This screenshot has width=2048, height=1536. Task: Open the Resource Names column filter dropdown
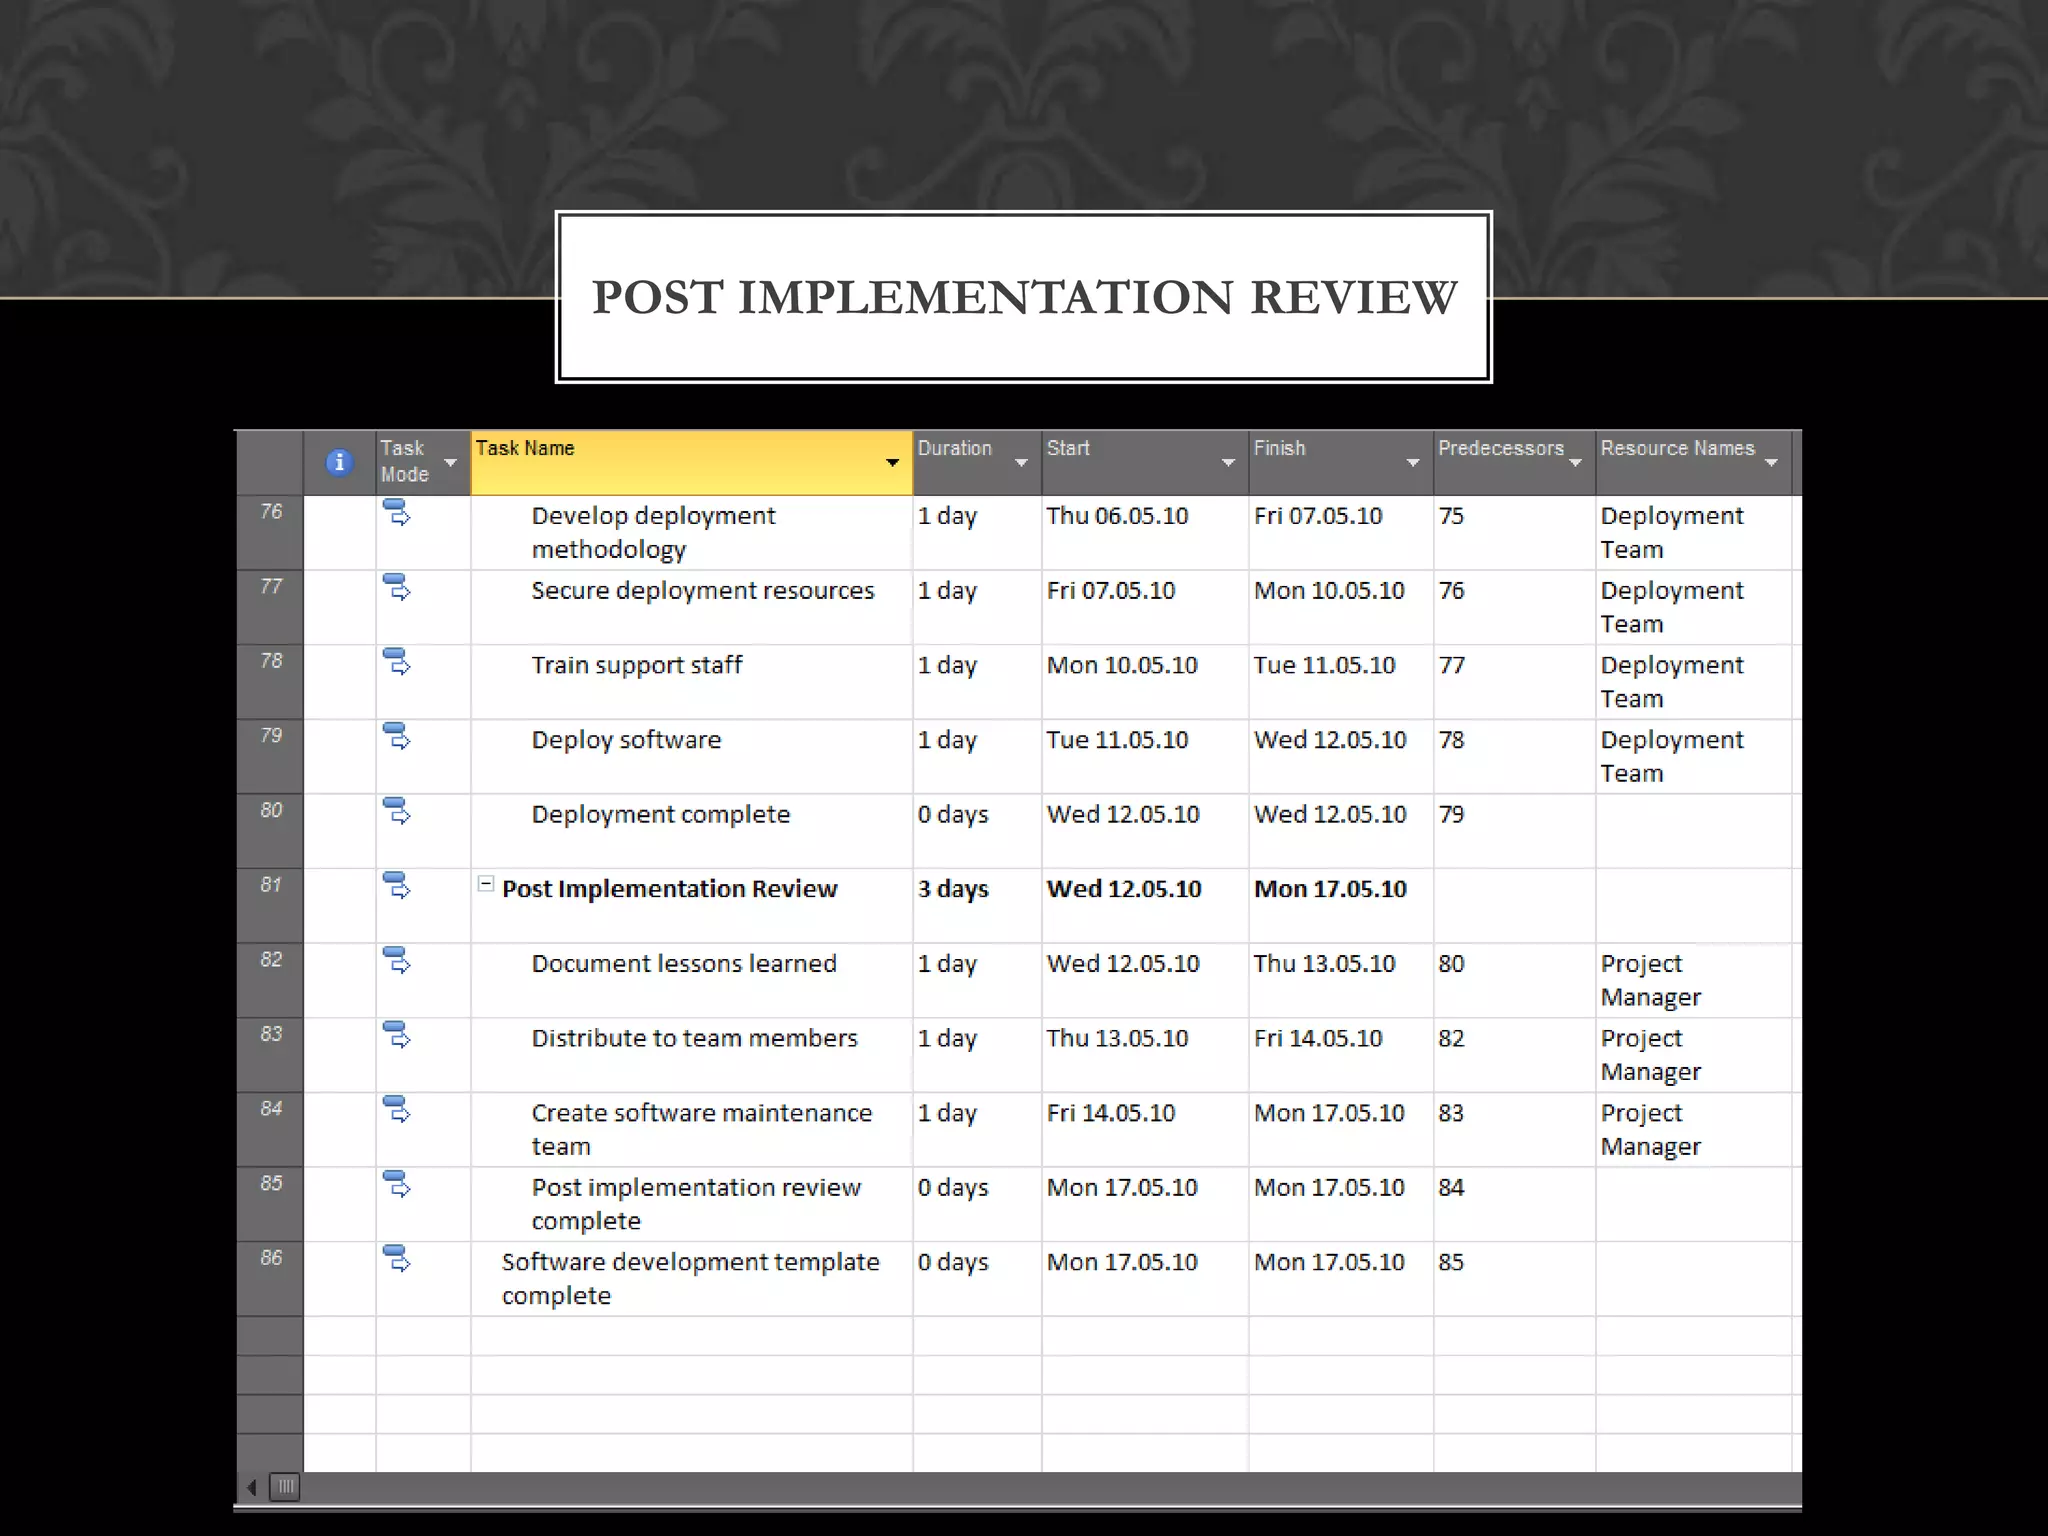[x=1771, y=463]
